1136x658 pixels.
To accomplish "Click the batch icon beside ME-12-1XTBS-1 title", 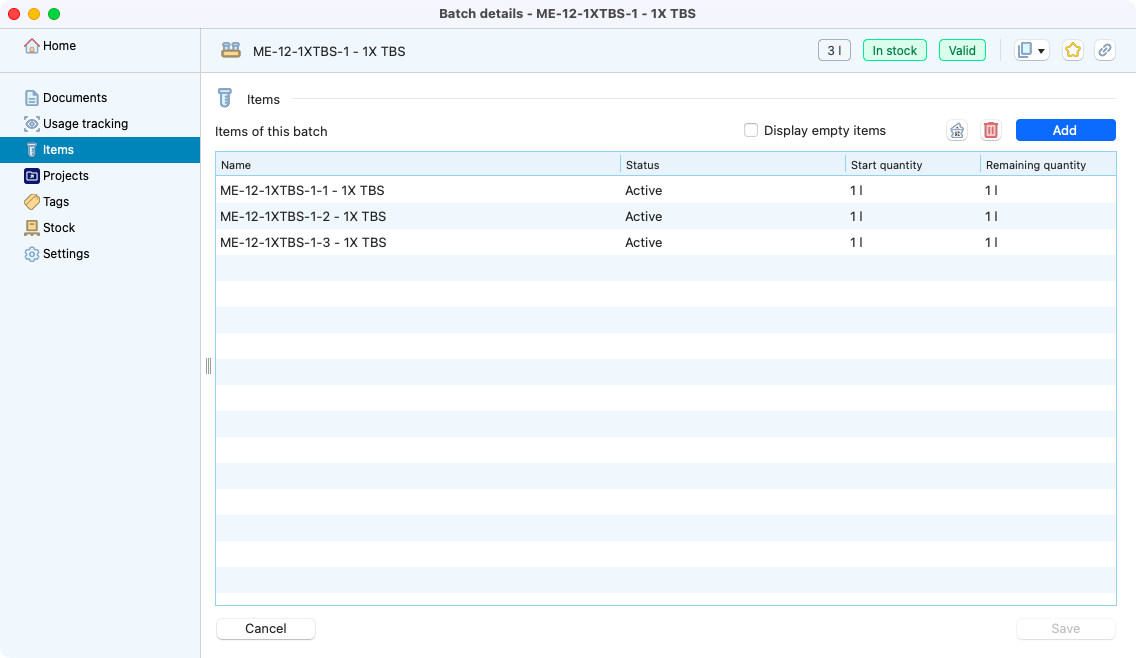I will [230, 51].
